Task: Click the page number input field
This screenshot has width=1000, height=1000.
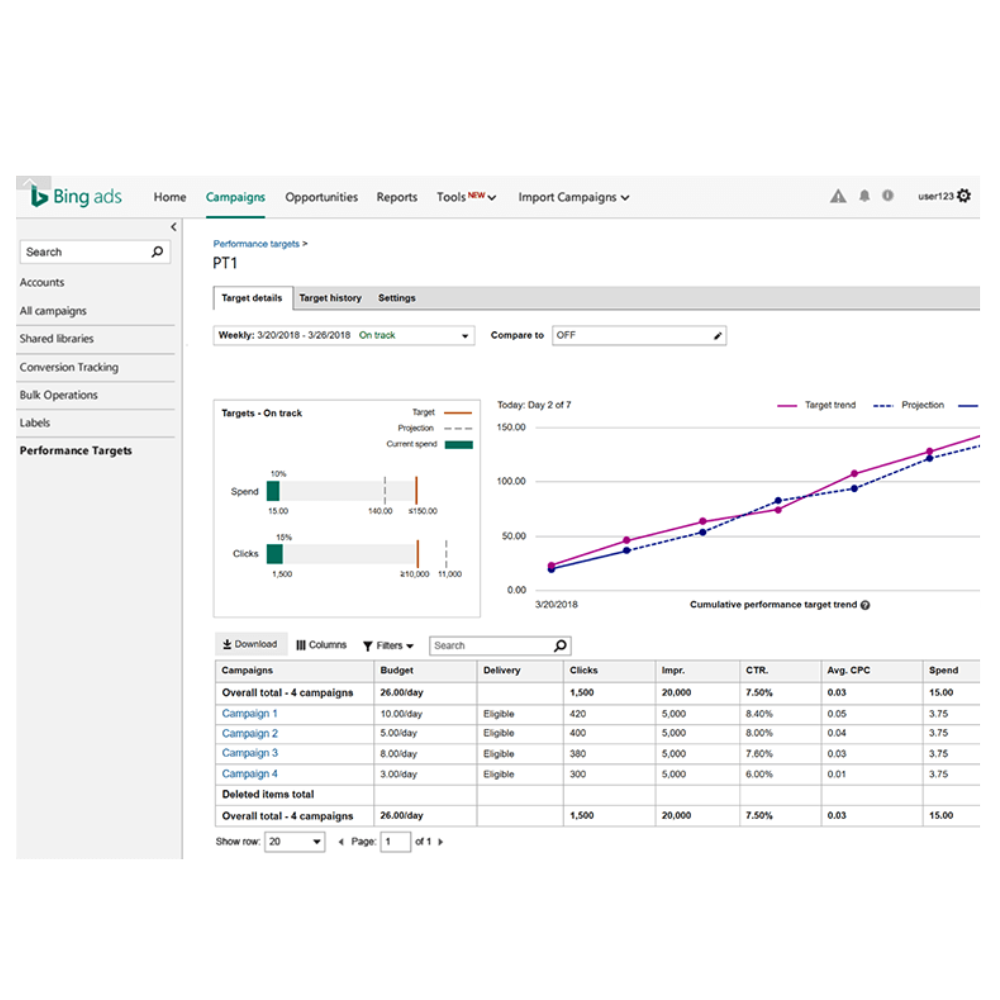Action: pyautogui.click(x=396, y=842)
